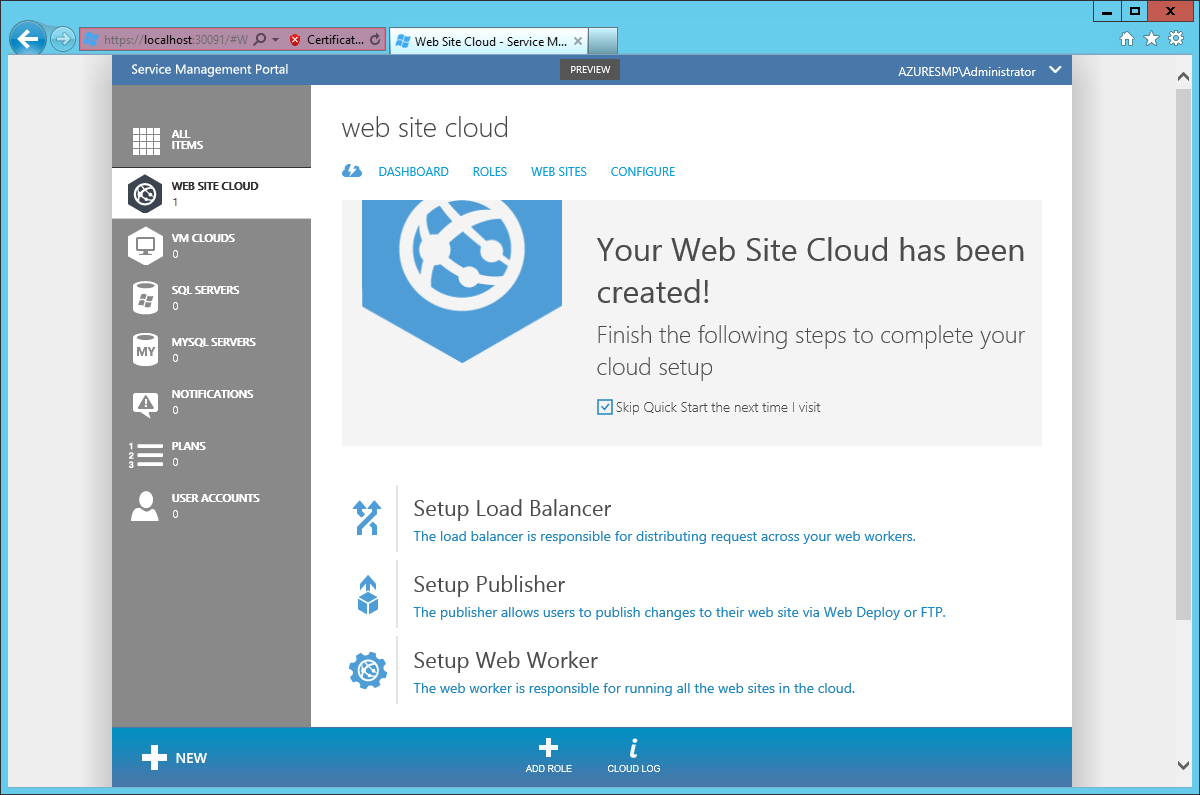Open the Configure tab
The height and width of the screenshot is (795, 1200).
(643, 172)
